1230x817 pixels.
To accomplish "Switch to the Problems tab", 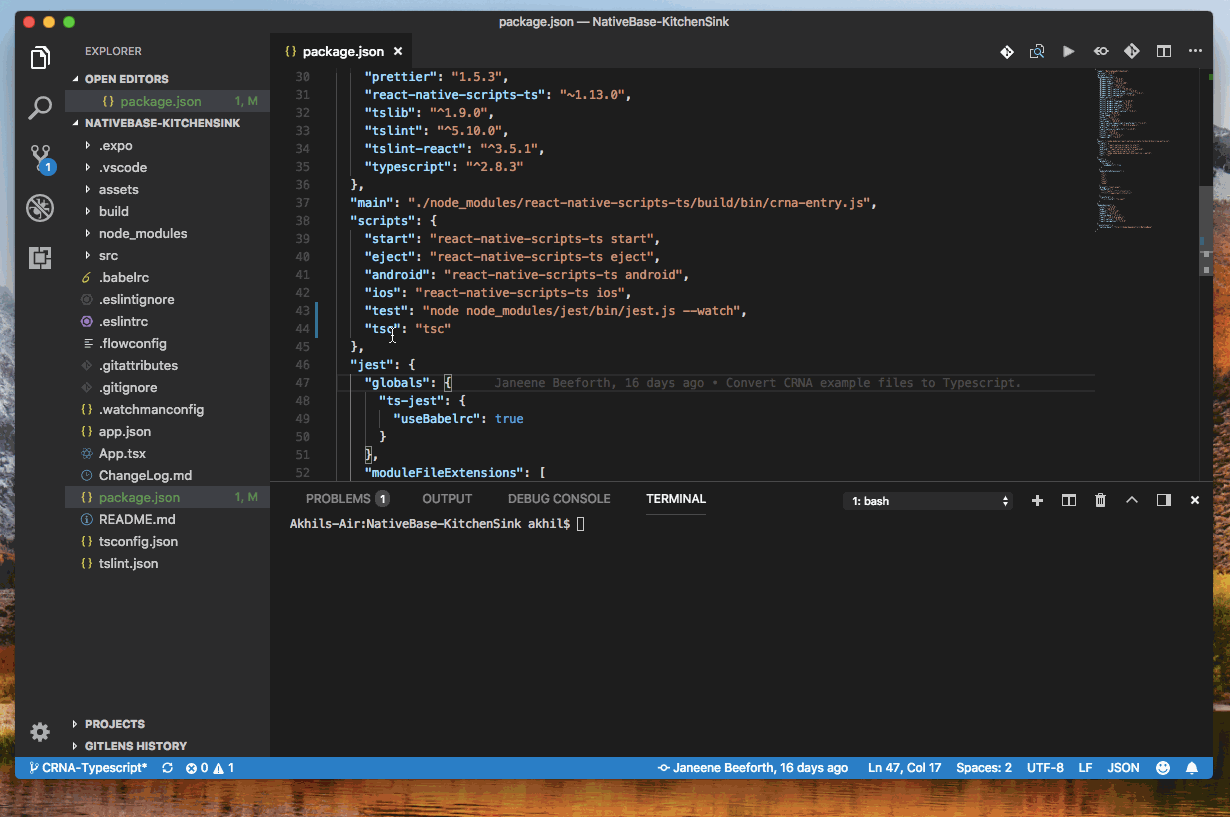I will pos(347,499).
